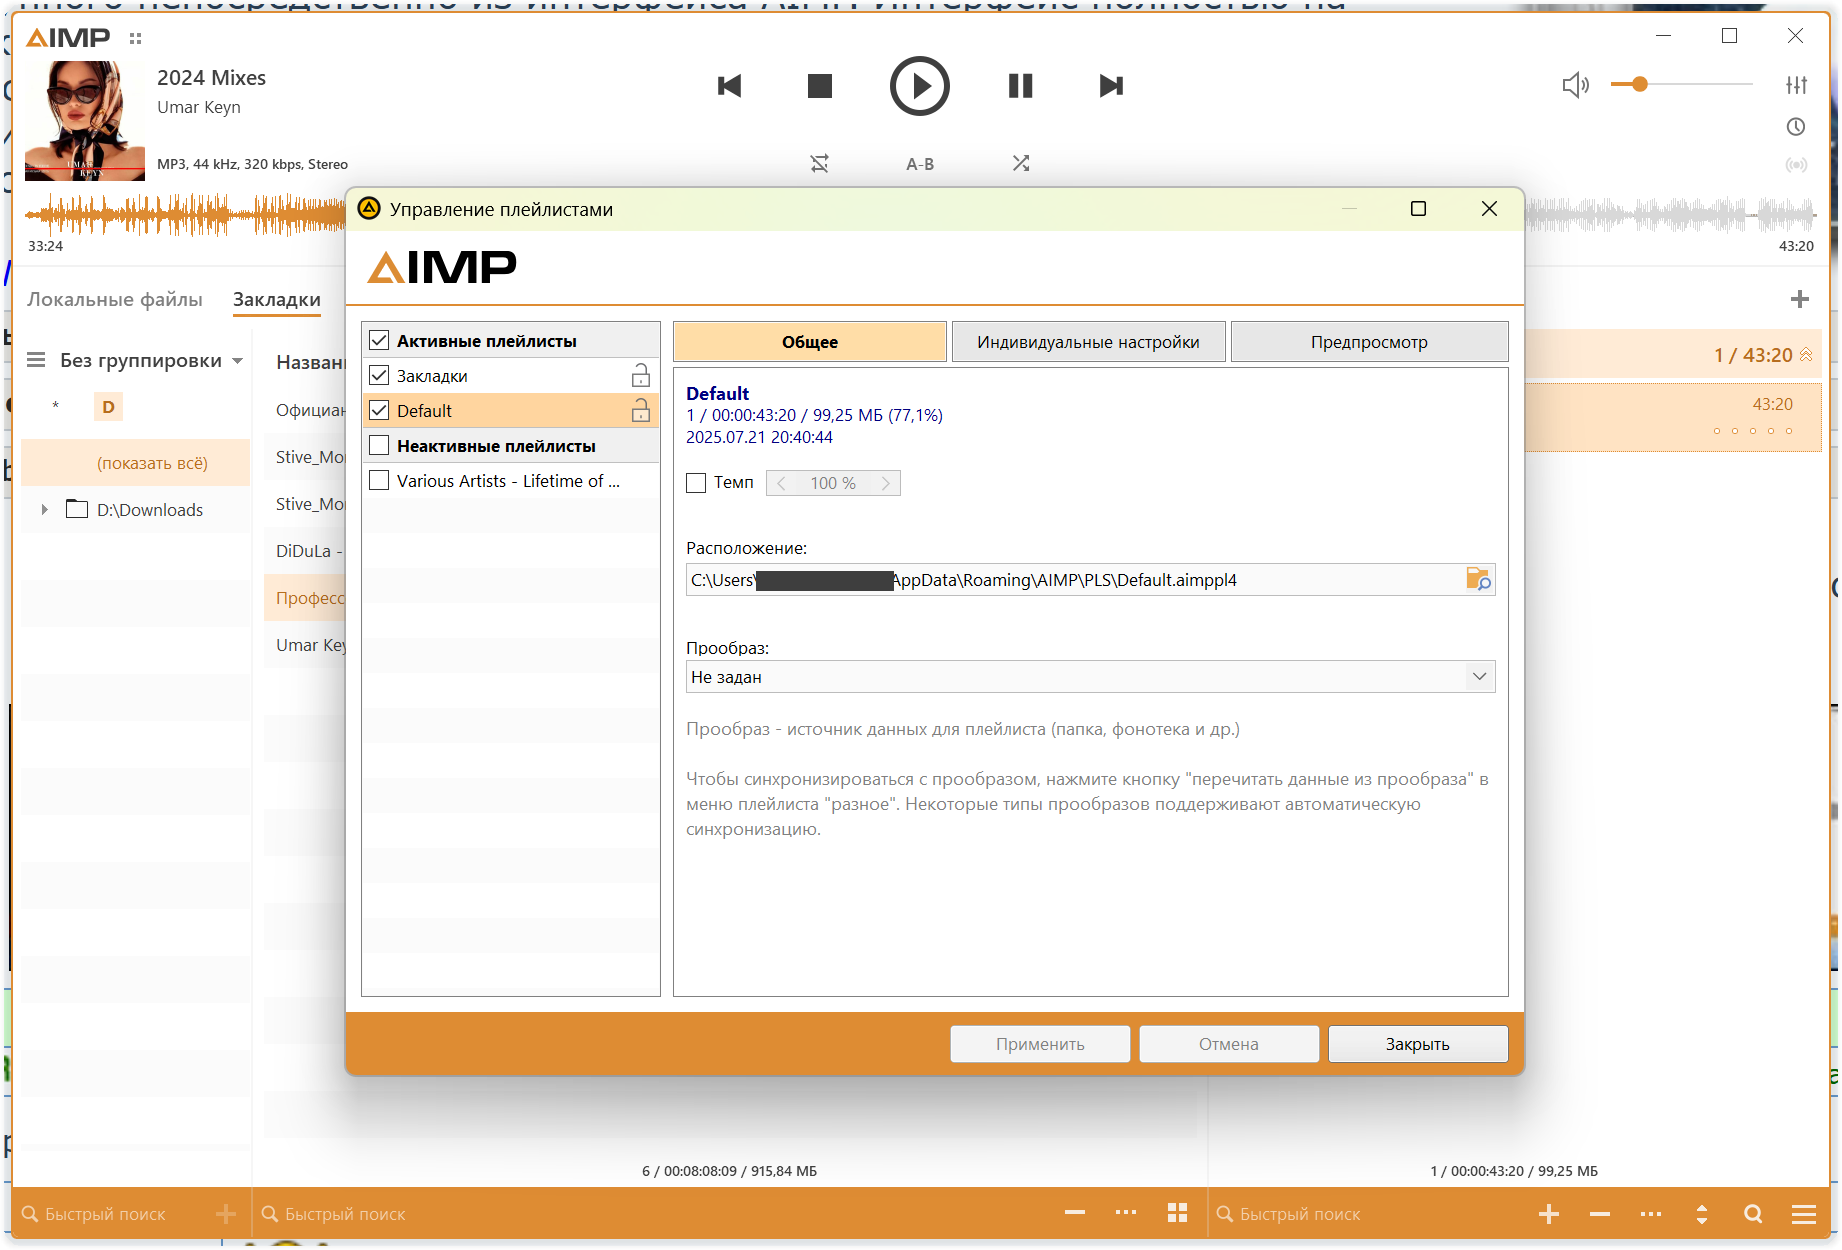
Task: Add a new playlist tab with plus
Action: [1800, 299]
